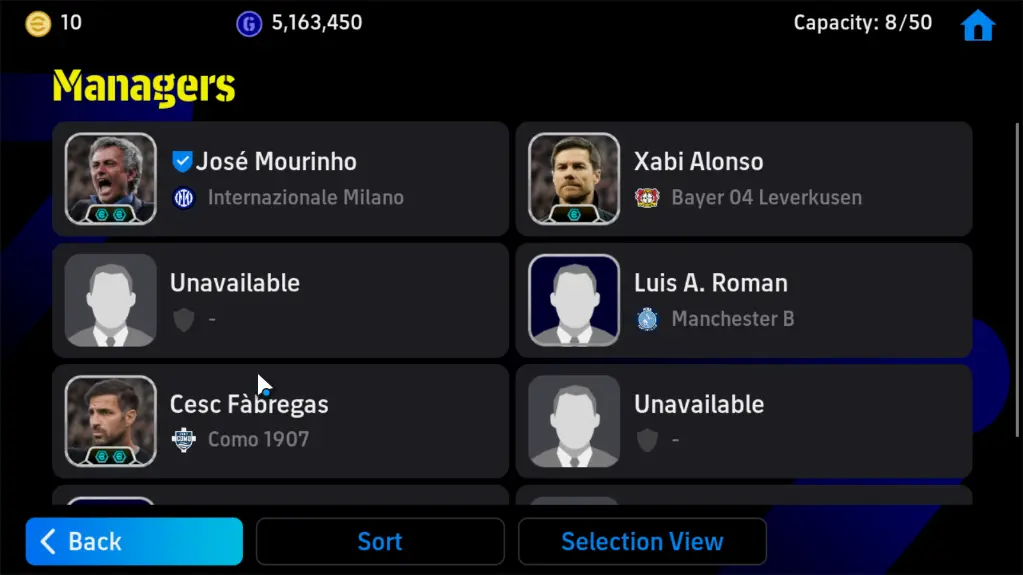Tap the back arrow chevron icon
1023x575 pixels.
pos(48,541)
